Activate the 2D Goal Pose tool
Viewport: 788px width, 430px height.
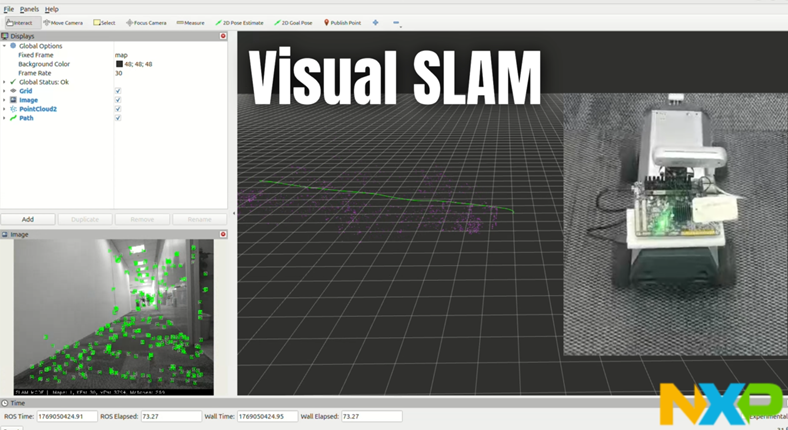296,22
